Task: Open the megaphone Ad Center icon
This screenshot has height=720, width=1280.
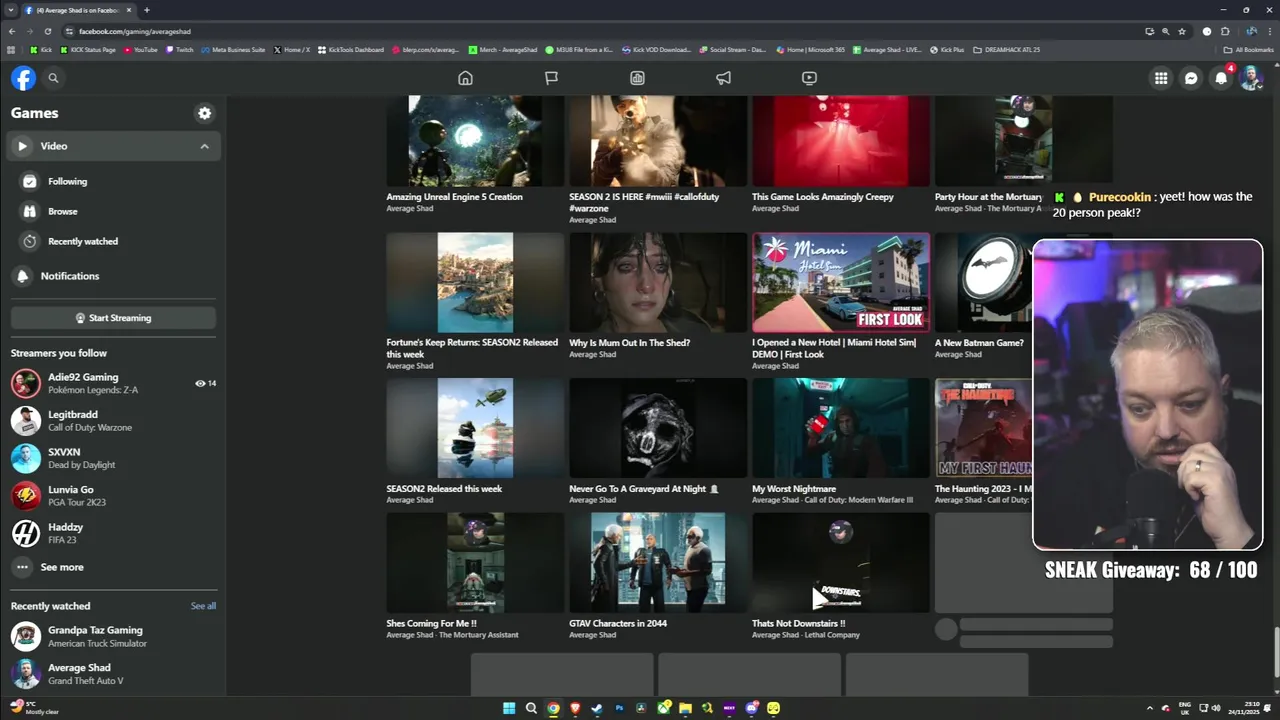Action: click(723, 78)
